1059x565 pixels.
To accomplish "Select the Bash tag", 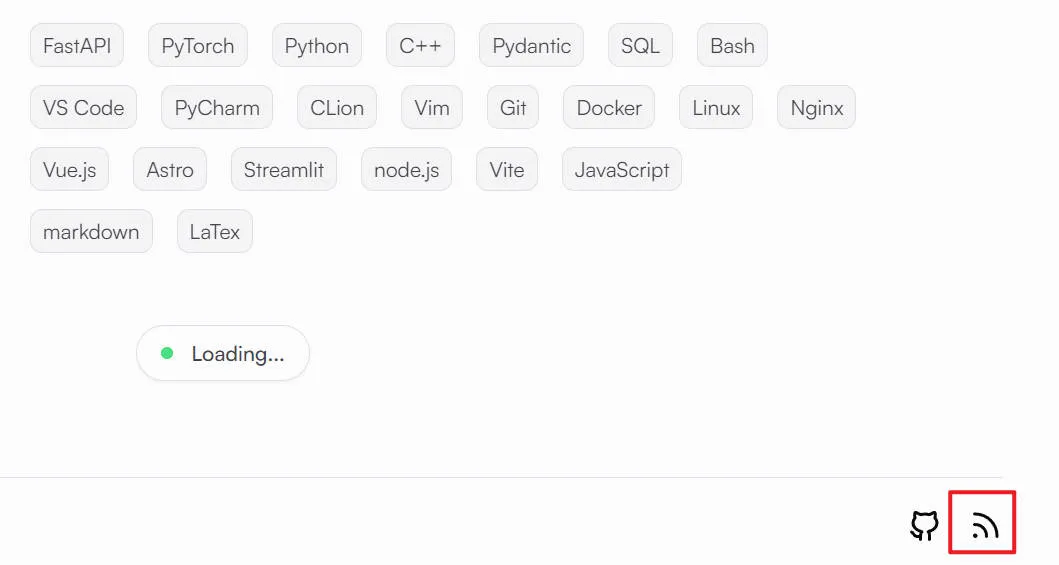I will (x=732, y=45).
